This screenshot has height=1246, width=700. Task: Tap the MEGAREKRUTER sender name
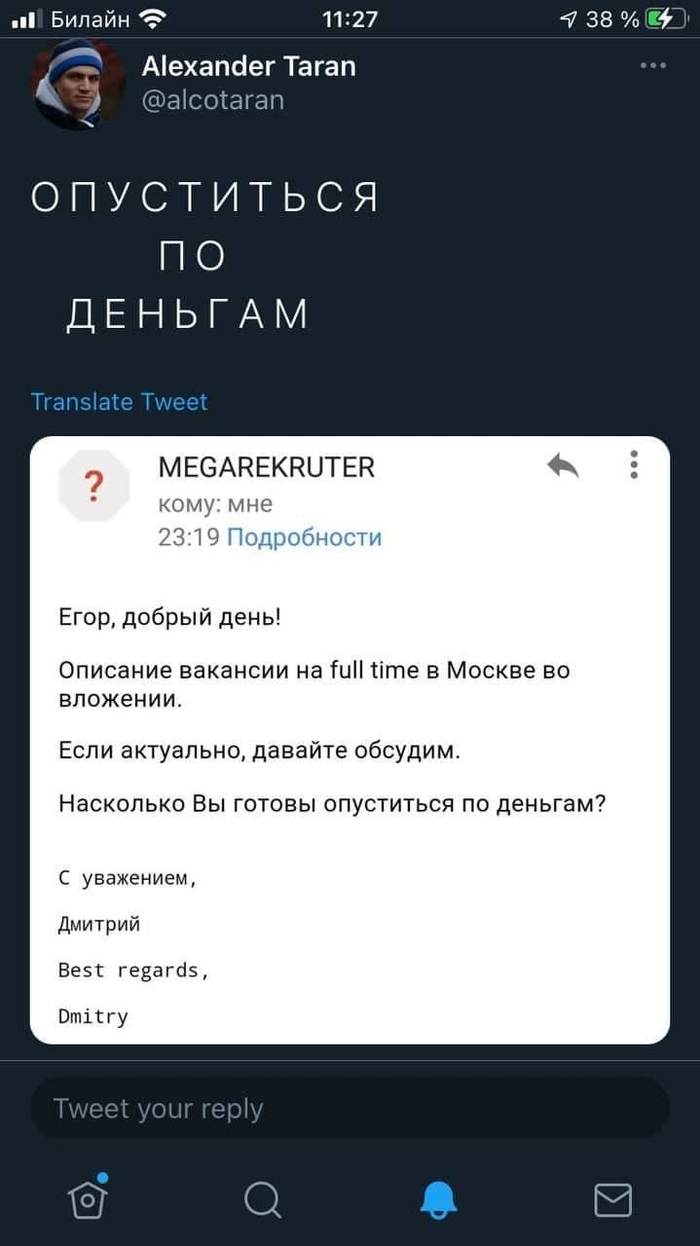click(266, 467)
